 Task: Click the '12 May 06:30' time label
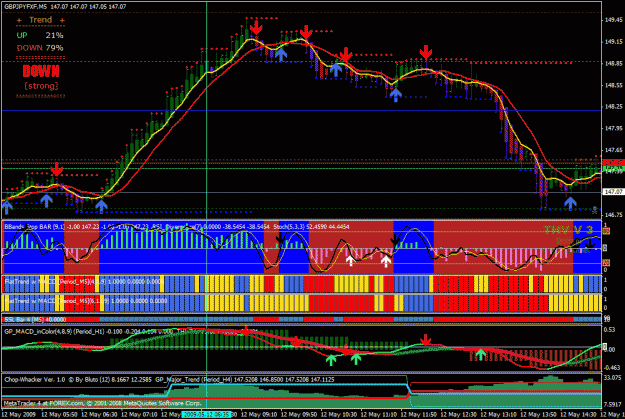coord(99,415)
